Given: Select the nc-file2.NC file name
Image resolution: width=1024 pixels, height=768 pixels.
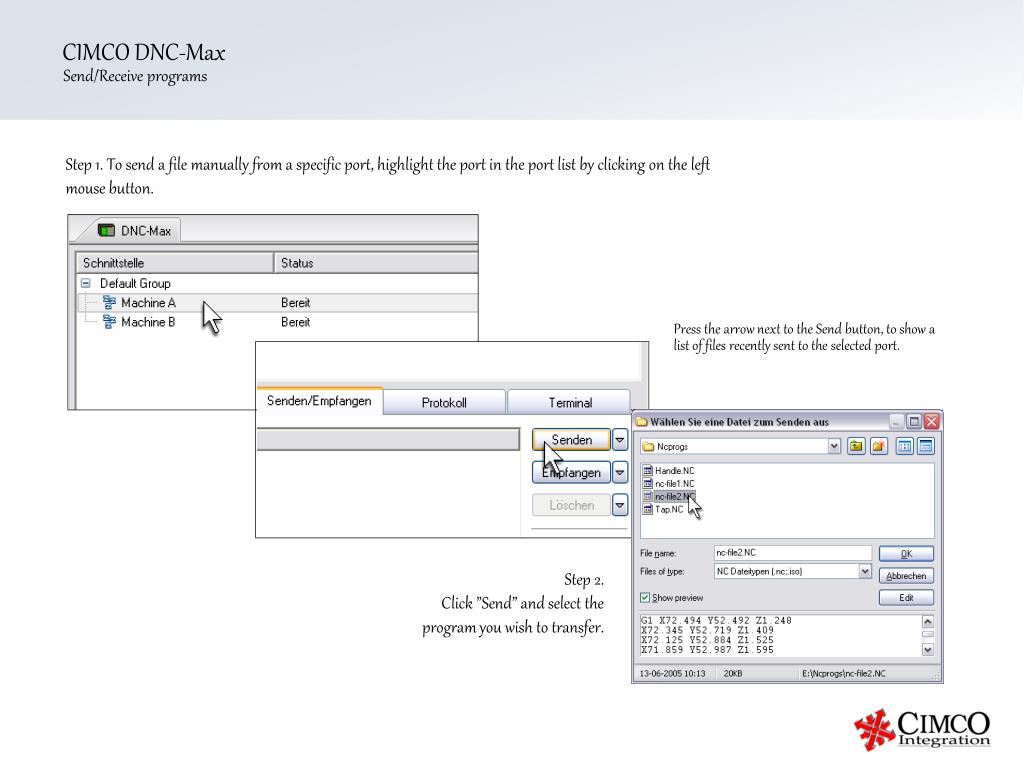Looking at the screenshot, I should [675, 497].
